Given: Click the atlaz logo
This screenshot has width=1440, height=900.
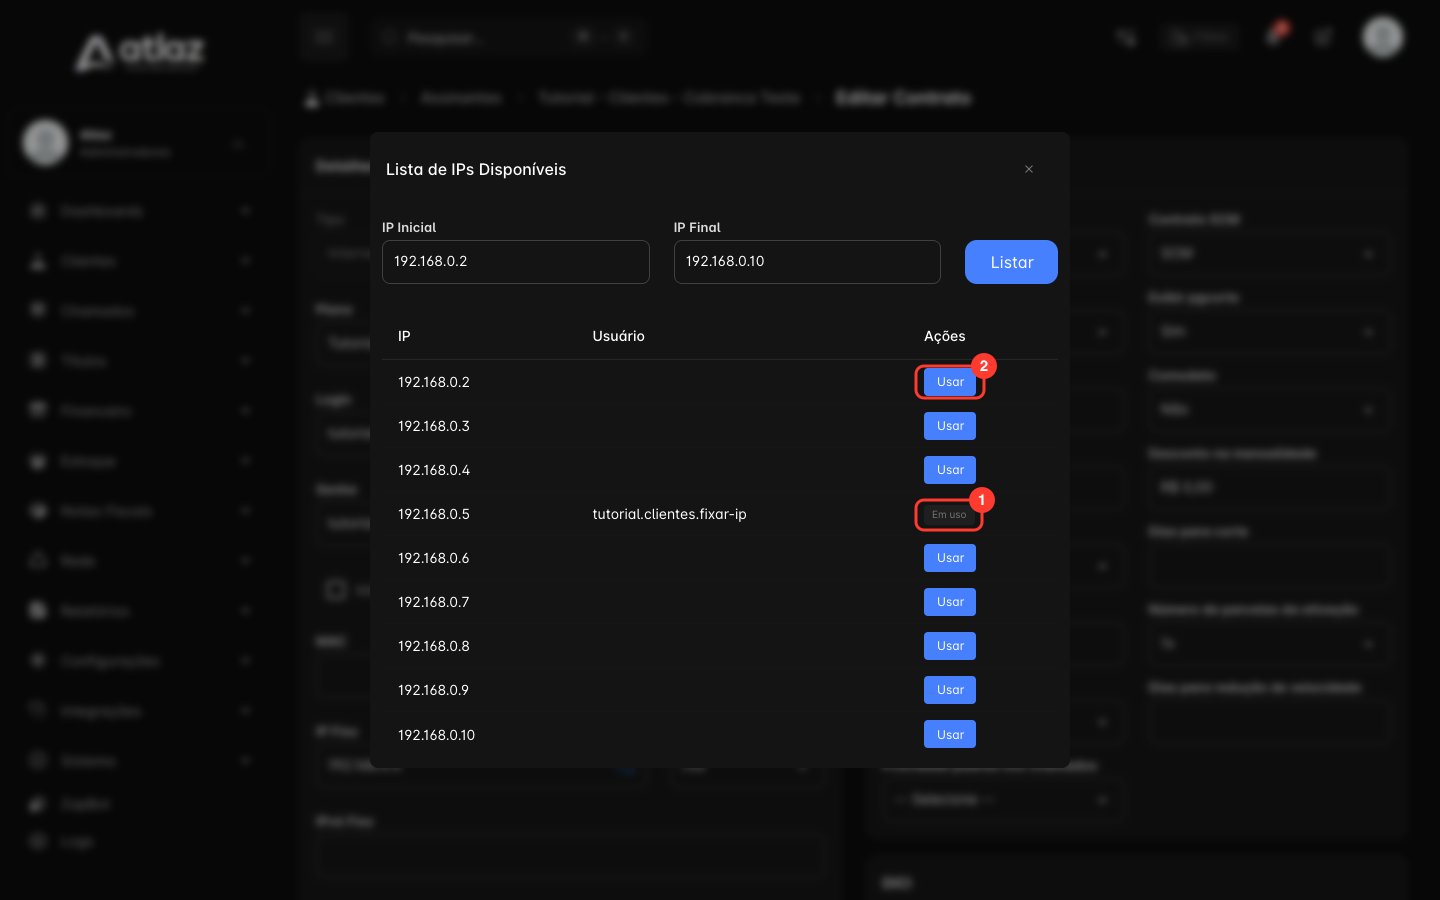Looking at the screenshot, I should [x=140, y=52].
